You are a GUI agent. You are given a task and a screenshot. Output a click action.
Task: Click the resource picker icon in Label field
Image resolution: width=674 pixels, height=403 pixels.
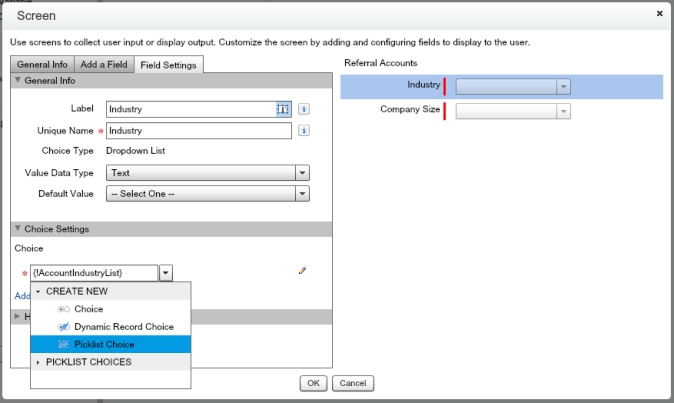click(283, 109)
